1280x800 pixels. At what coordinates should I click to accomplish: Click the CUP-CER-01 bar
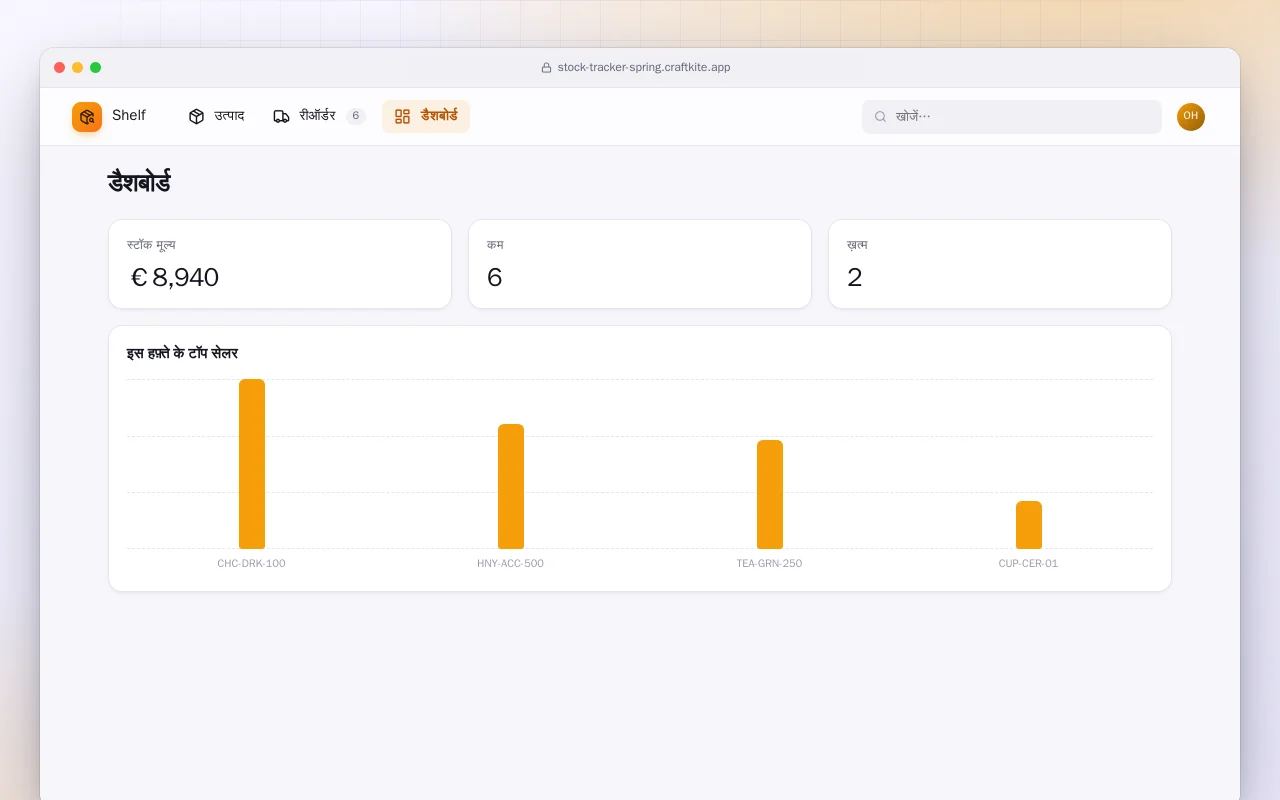[1029, 525]
